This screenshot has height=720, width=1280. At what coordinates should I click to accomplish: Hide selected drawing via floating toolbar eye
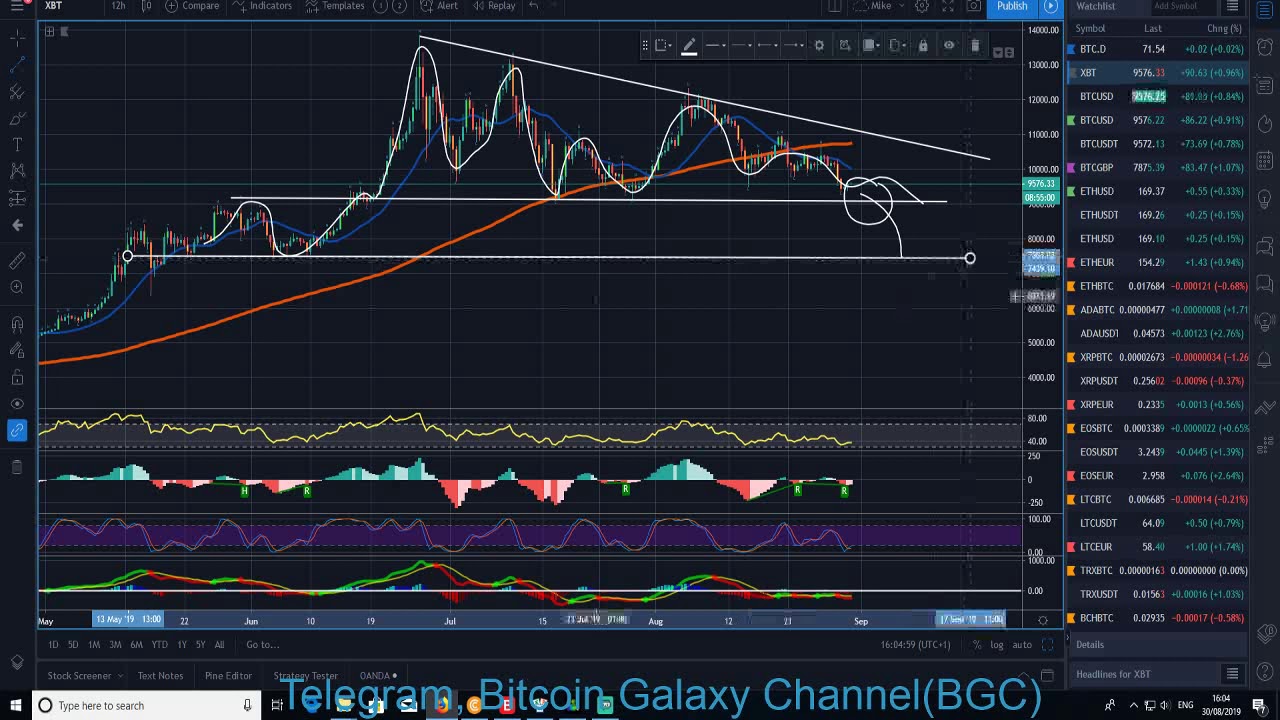(x=949, y=45)
